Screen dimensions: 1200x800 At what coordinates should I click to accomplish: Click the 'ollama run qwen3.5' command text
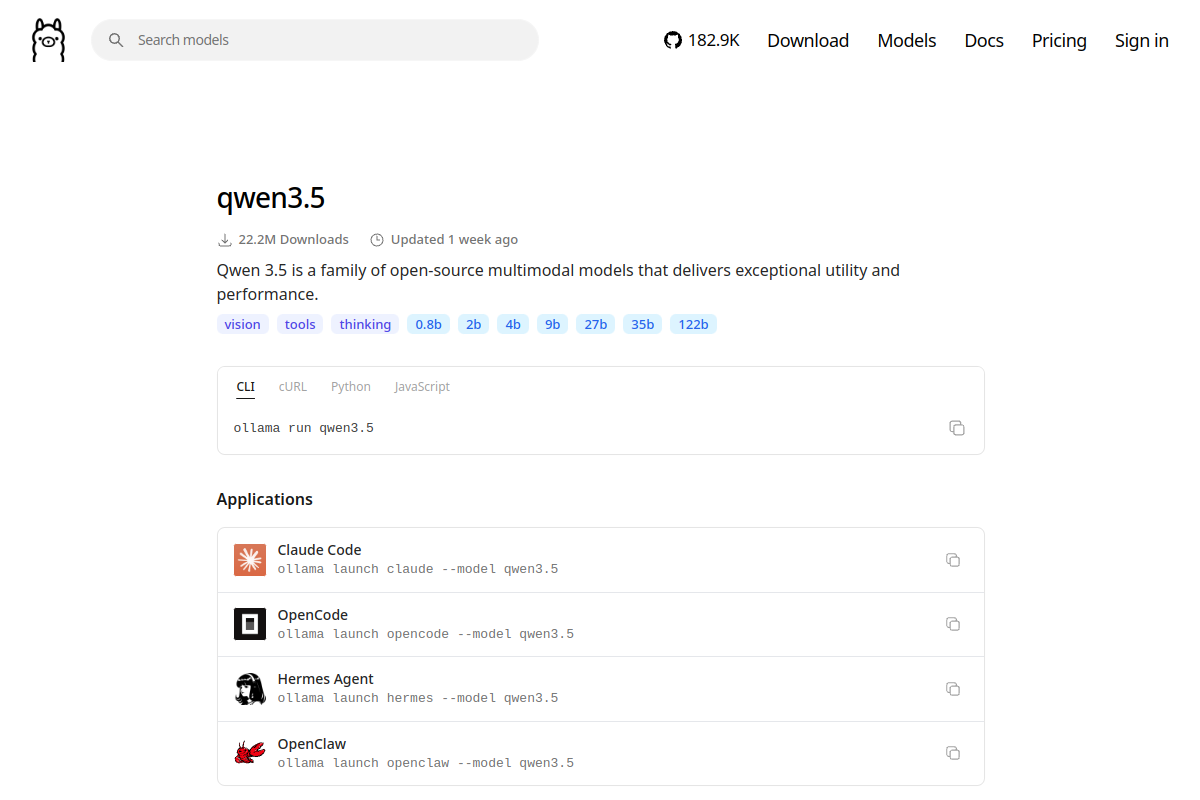pyautogui.click(x=304, y=428)
